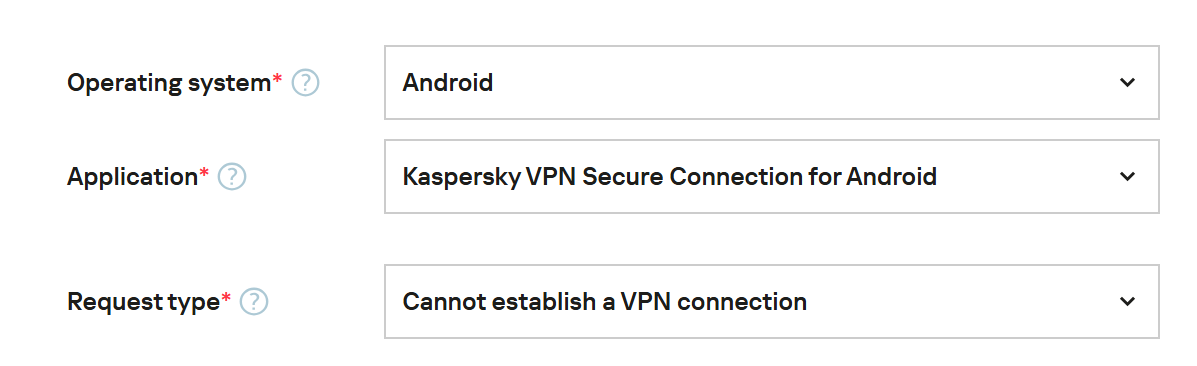Click the red asterisk after Application
Image resolution: width=1197 pixels, height=366 pixels.
click(x=204, y=173)
